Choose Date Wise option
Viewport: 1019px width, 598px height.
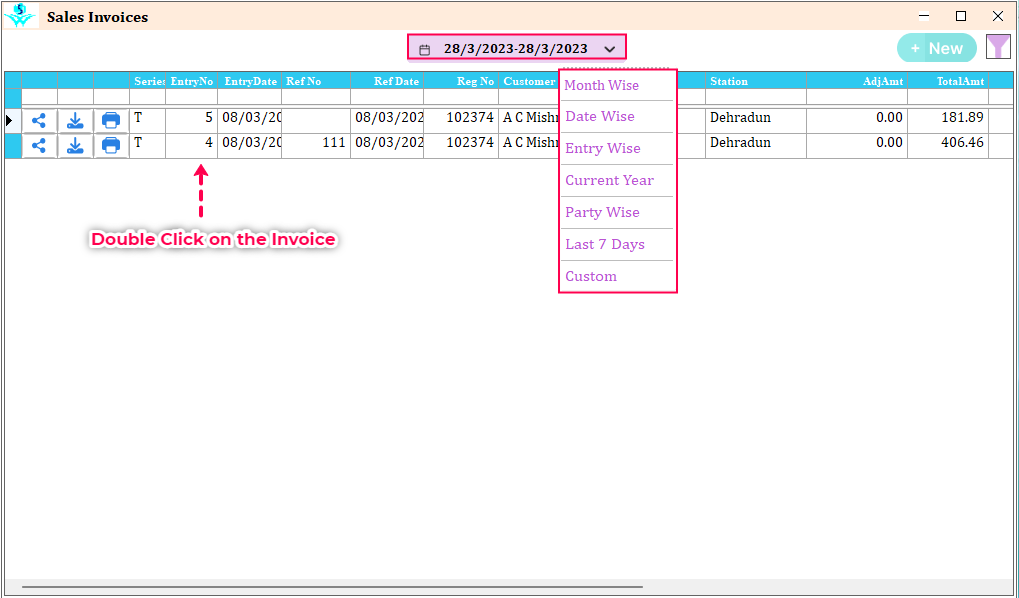pyautogui.click(x=600, y=116)
